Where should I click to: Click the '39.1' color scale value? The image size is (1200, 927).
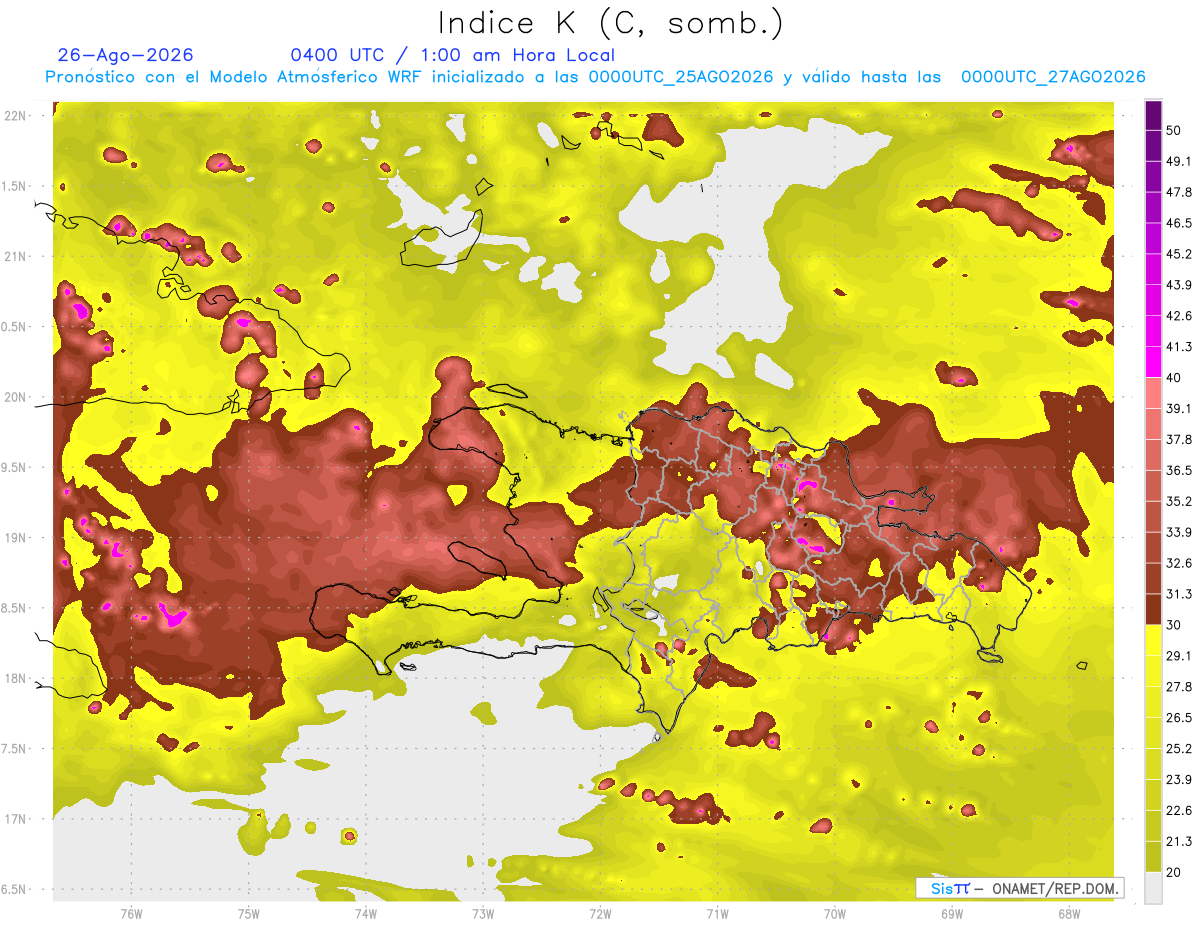1178,408
